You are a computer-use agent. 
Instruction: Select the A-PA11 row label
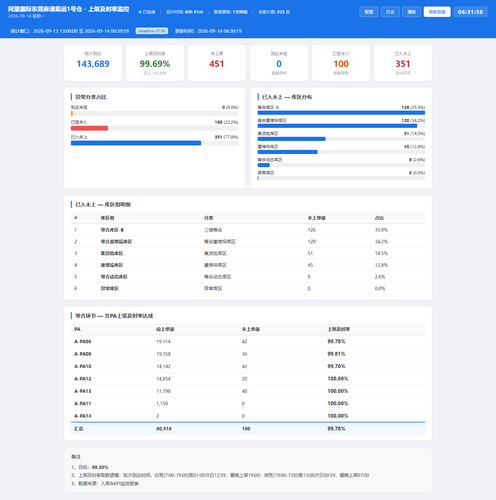(83, 404)
